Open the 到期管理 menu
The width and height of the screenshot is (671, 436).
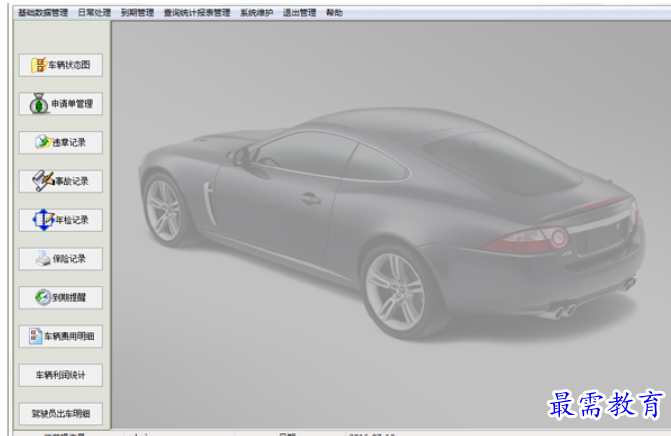137,13
